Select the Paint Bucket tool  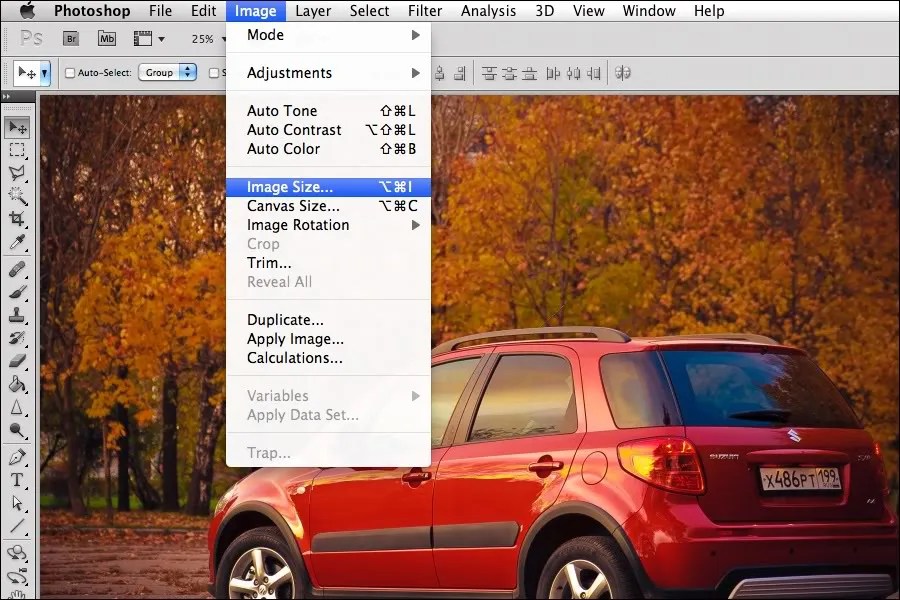[17, 384]
